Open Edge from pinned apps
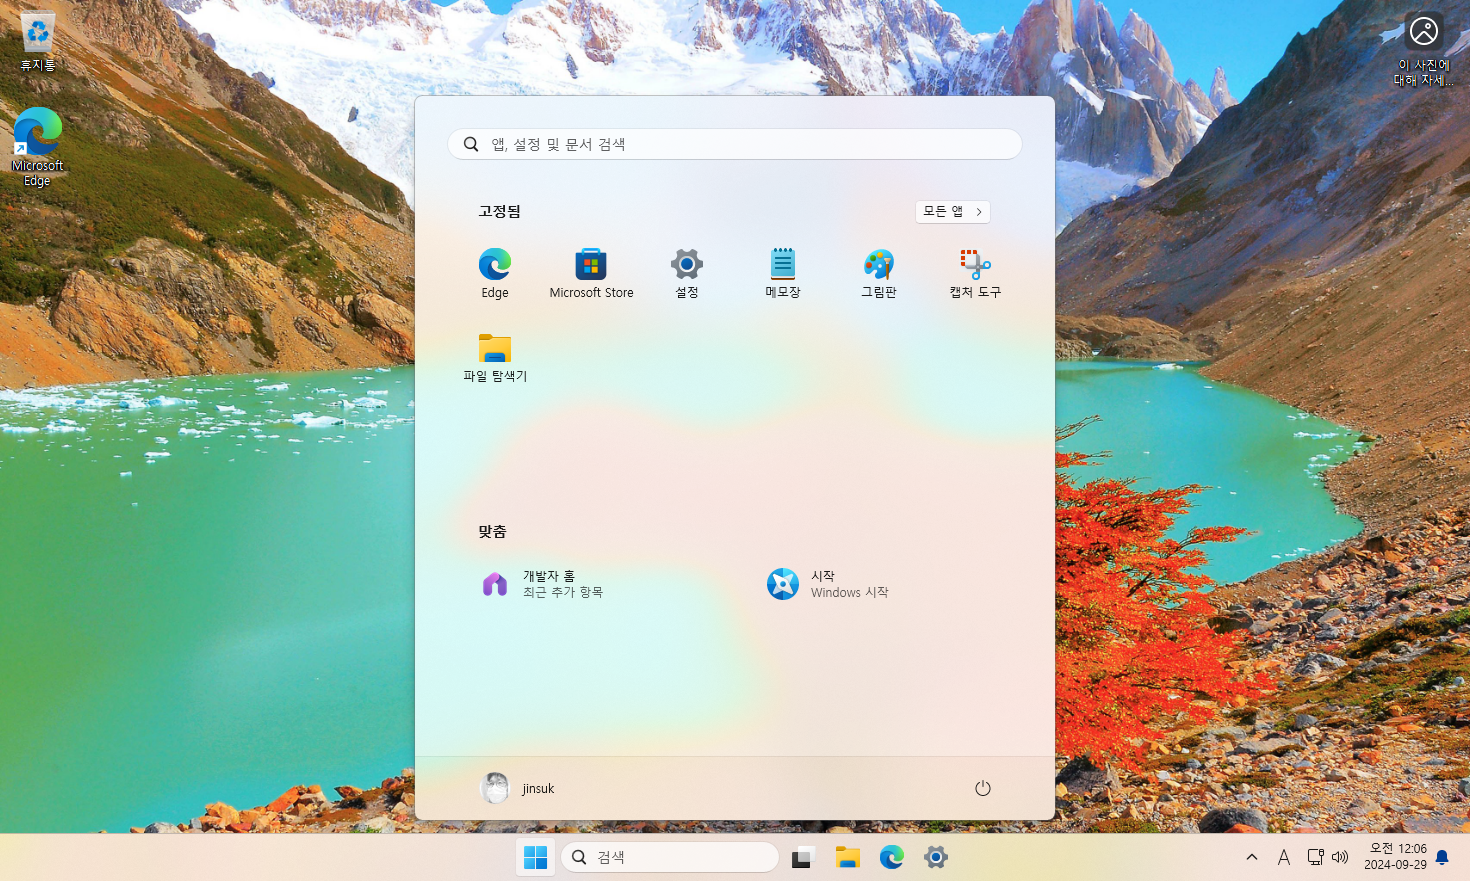The image size is (1470, 881). click(495, 273)
